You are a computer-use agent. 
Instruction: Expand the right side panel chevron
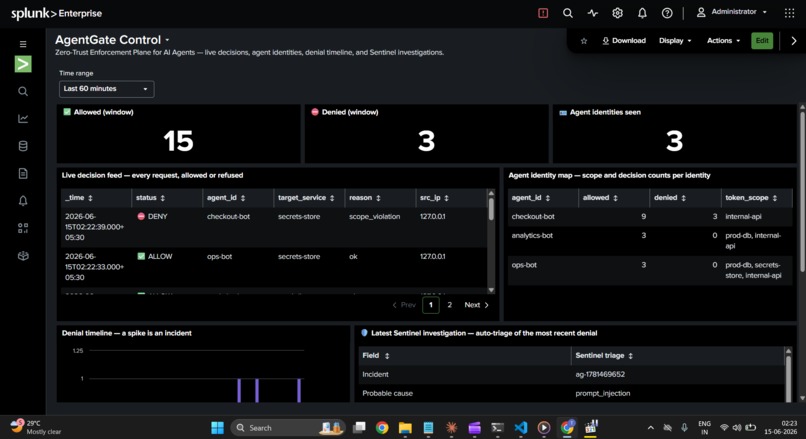(794, 41)
